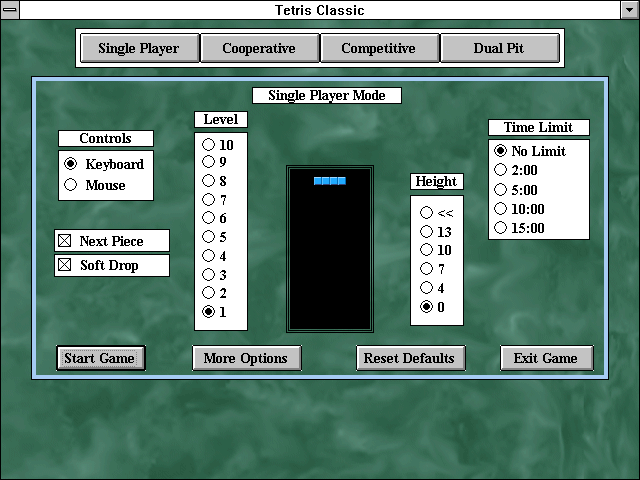Toggle the Soft Drop checkbox

(x=111, y=265)
